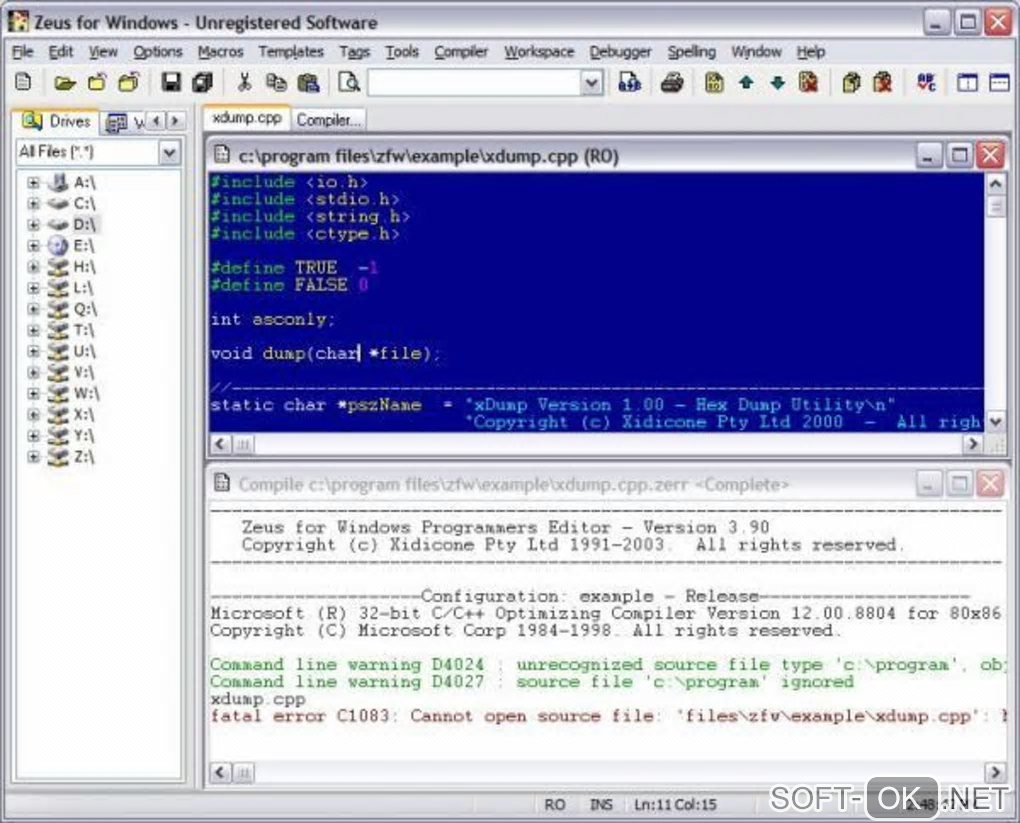Open the All Files (*.*) filter dropdown
The image size is (1020, 823).
(x=169, y=153)
